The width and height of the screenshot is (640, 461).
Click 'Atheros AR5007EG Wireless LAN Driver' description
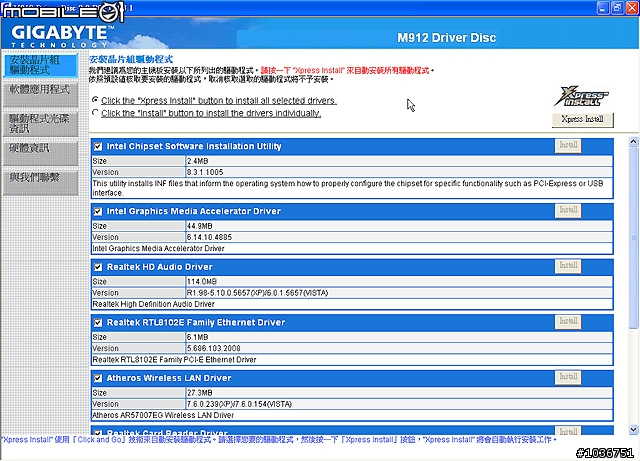pyautogui.click(x=163, y=415)
